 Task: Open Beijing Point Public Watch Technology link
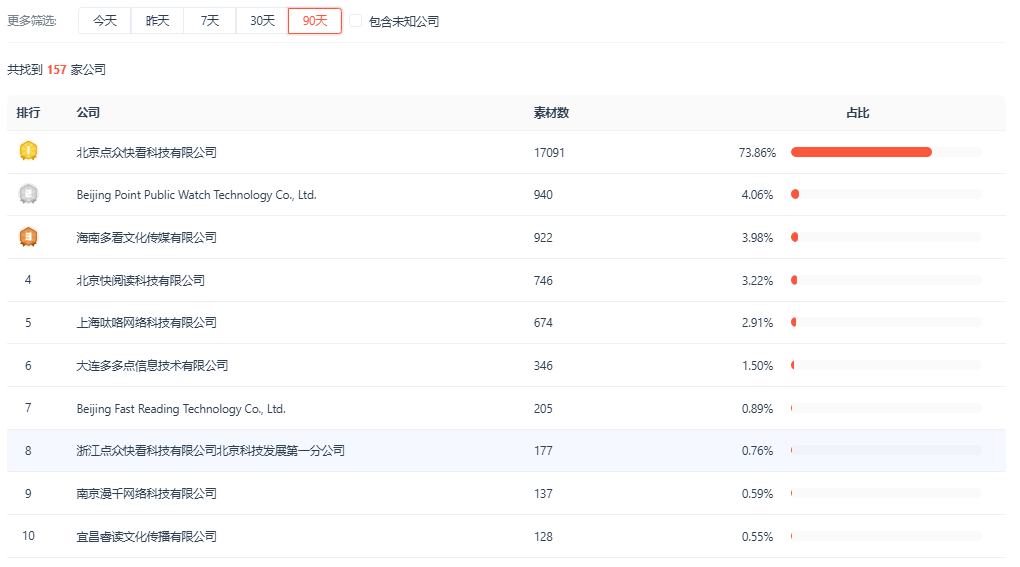(196, 195)
